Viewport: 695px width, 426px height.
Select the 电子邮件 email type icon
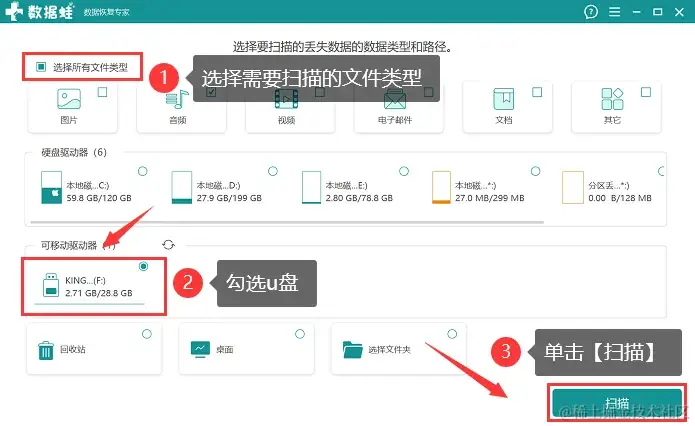click(395, 99)
